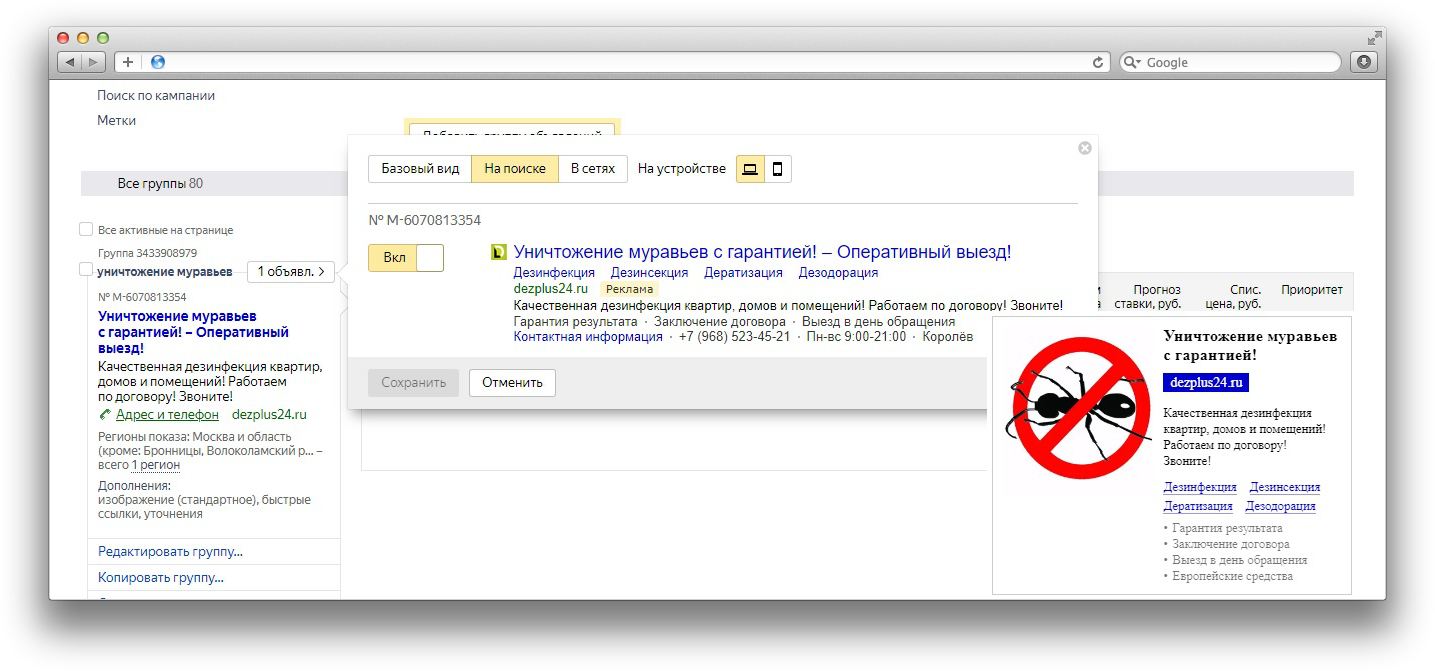Open 'Редактировать группу...' link
Image resolution: width=1435 pixels, height=671 pixels.
click(170, 552)
